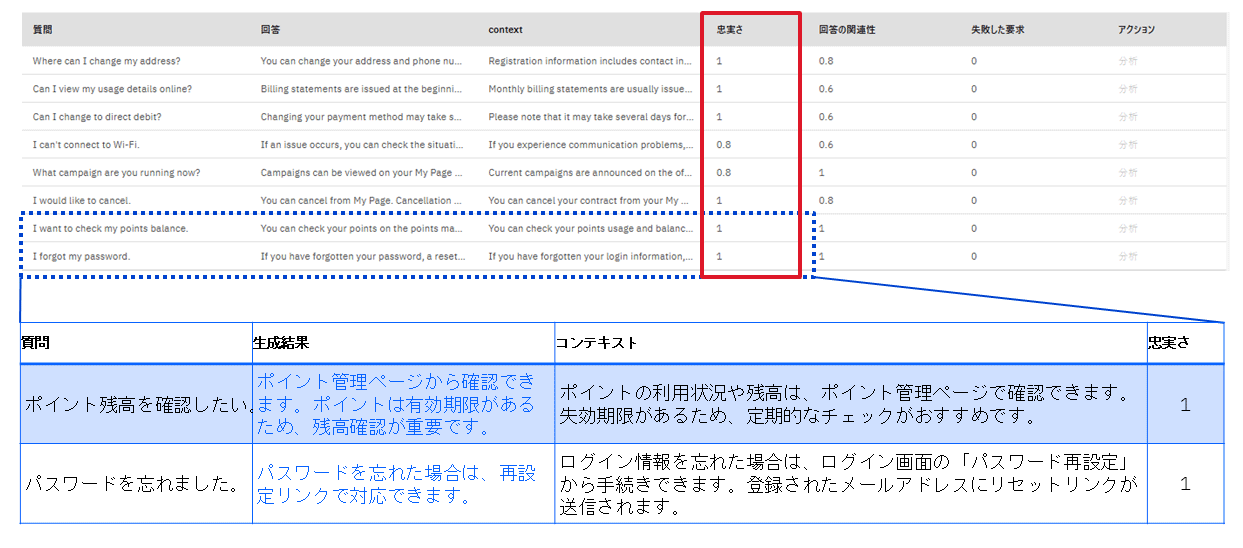Click the context column header
The width and height of the screenshot is (1243, 548).
(505, 30)
